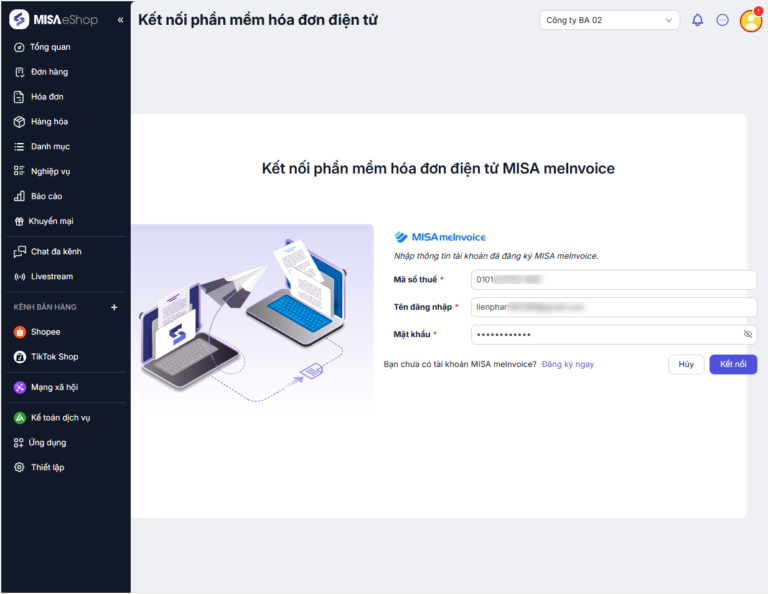Open the chat bubble icon in header

click(722, 20)
